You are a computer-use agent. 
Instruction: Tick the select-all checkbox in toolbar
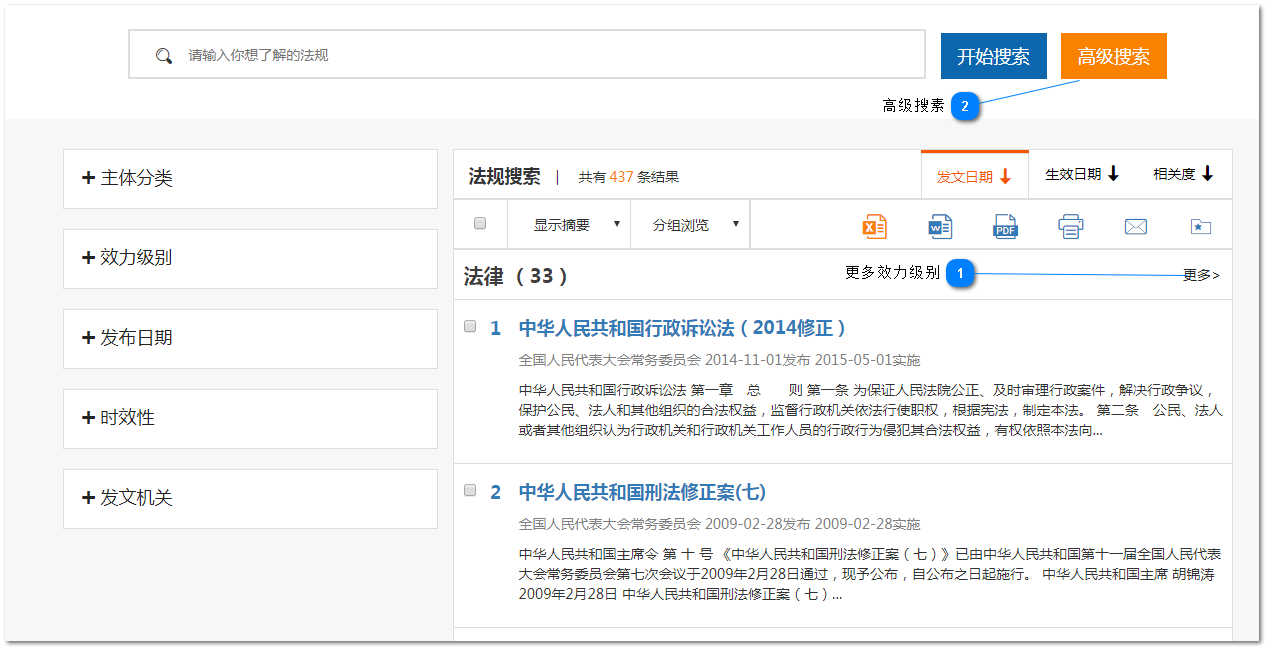coord(480,223)
